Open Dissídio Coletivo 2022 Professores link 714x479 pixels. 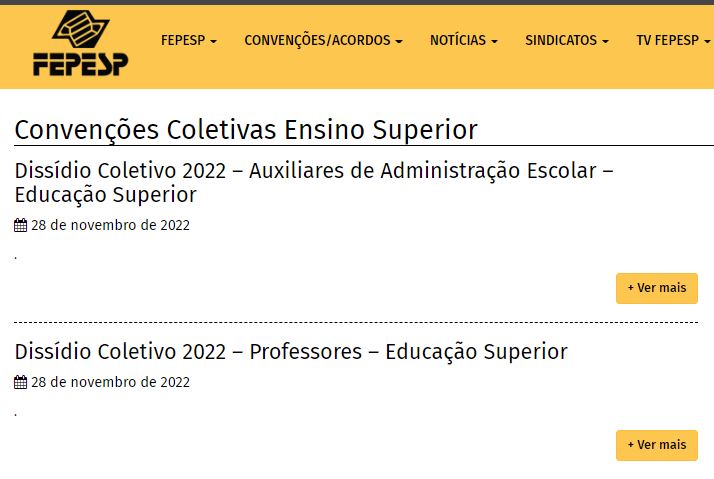click(x=290, y=352)
